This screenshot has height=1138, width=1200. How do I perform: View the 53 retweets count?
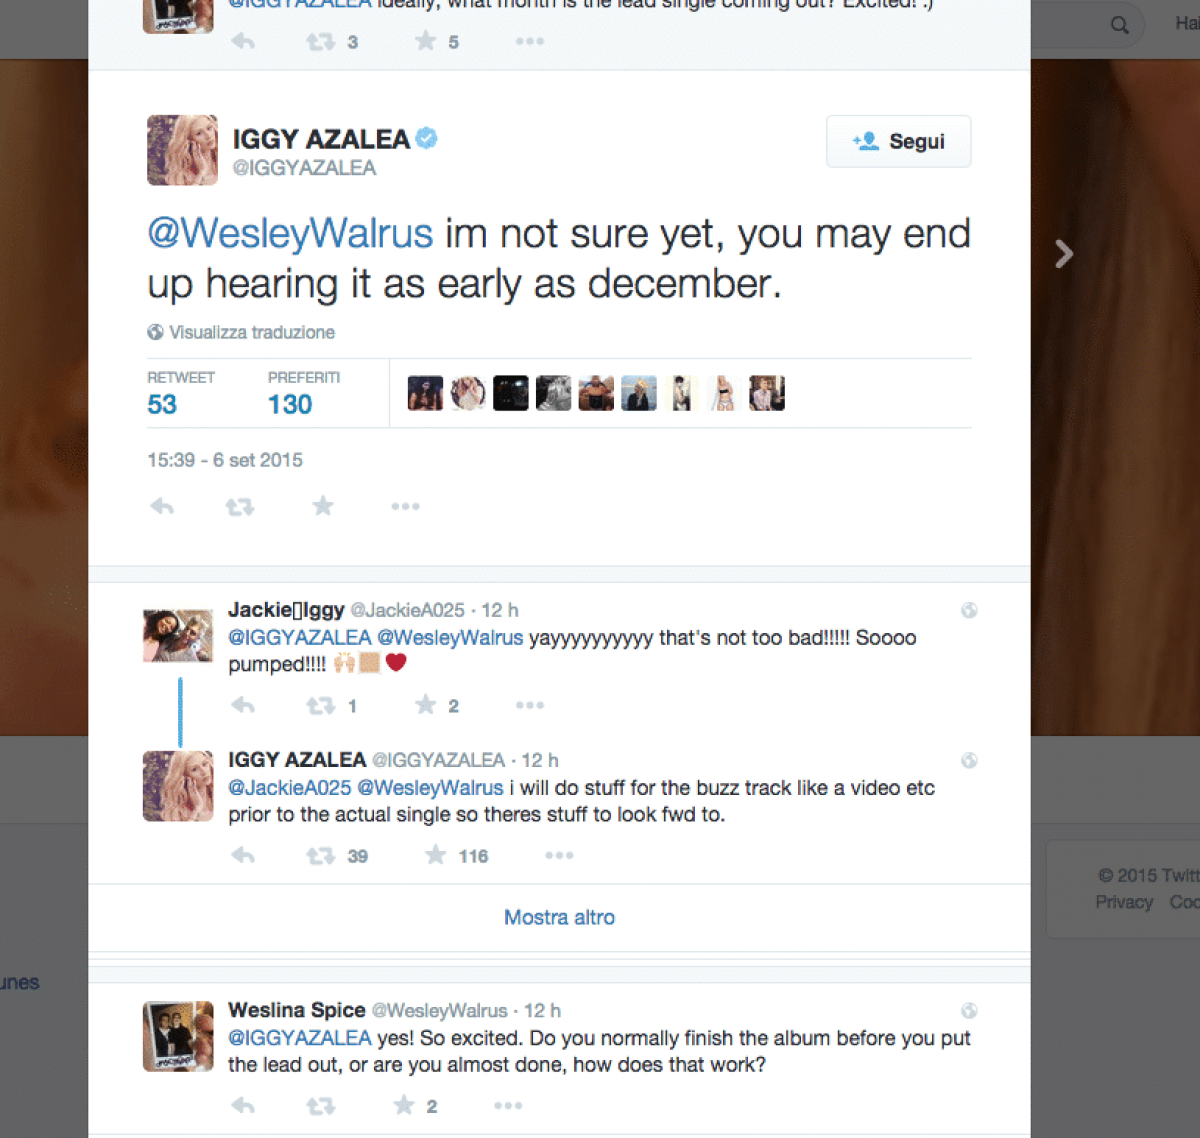click(x=162, y=404)
